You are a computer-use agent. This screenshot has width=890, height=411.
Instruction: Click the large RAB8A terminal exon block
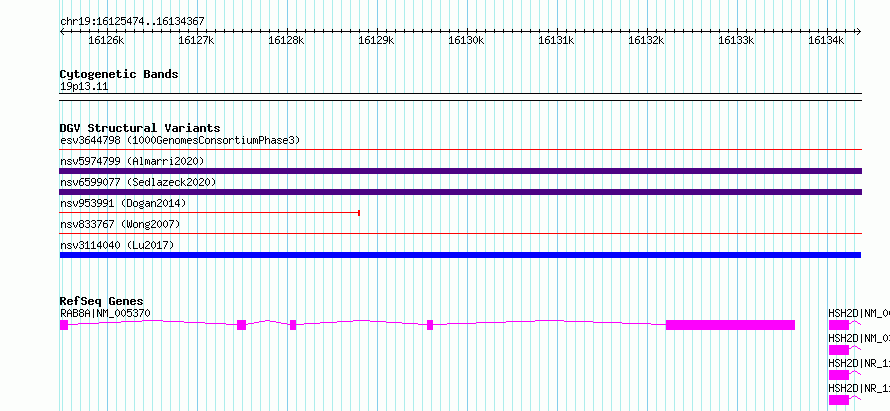[x=730, y=325]
